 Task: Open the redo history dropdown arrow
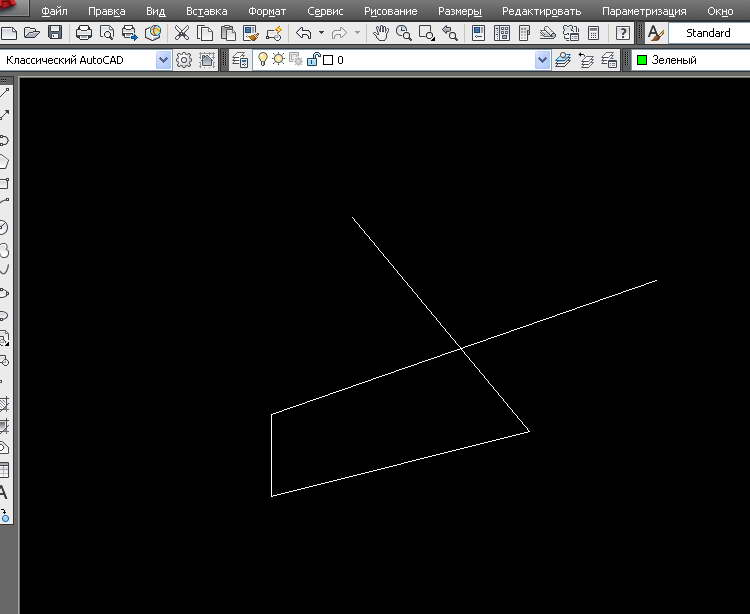click(357, 33)
